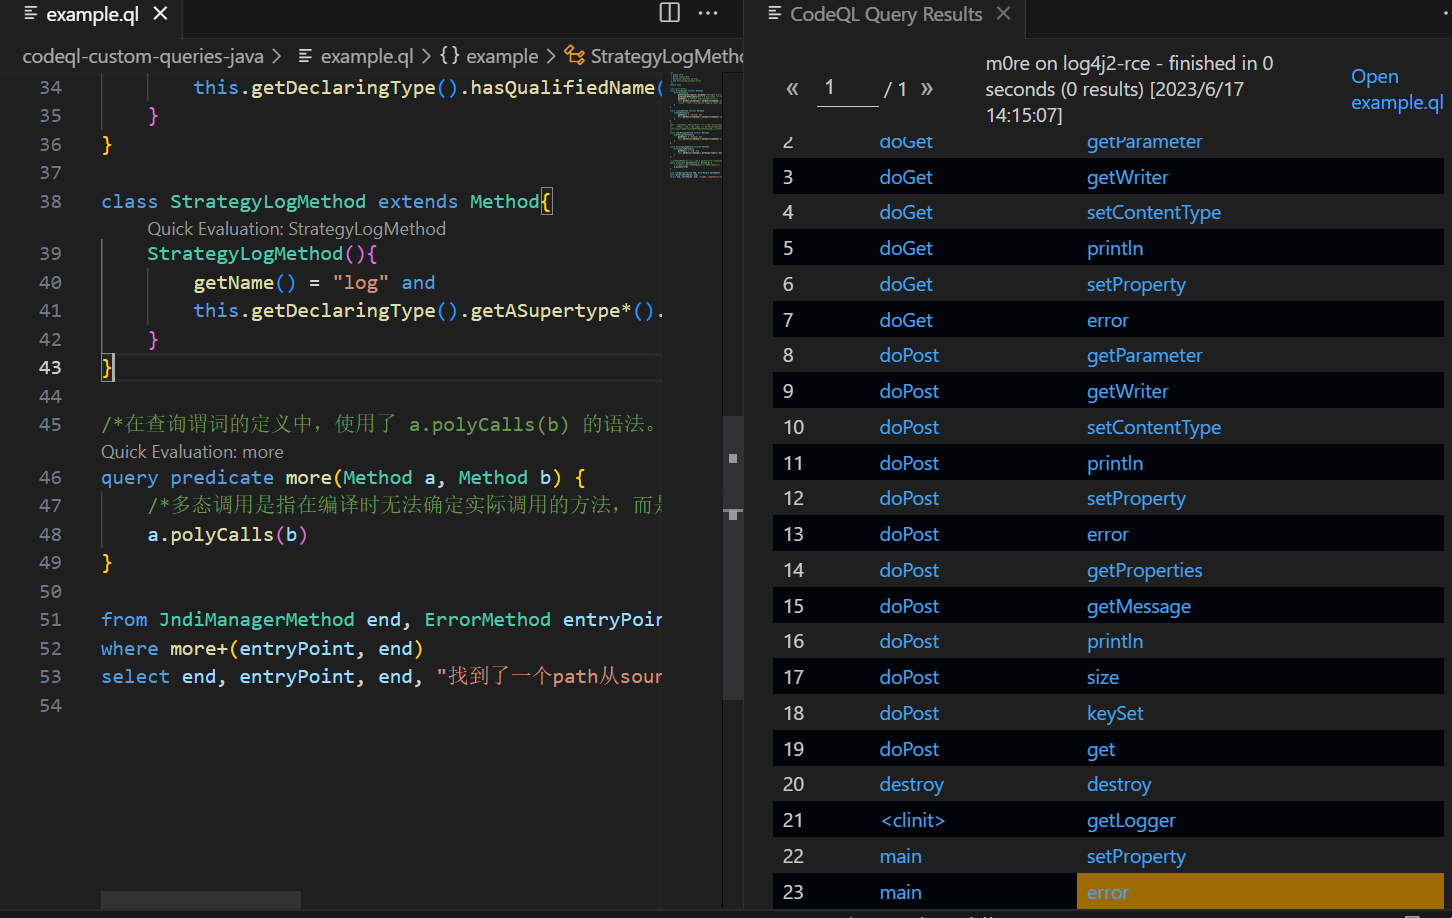Screen dimensions: 1452x918
Task: Expand example.ql breadcrumb file dropdown
Action: click(x=366, y=57)
